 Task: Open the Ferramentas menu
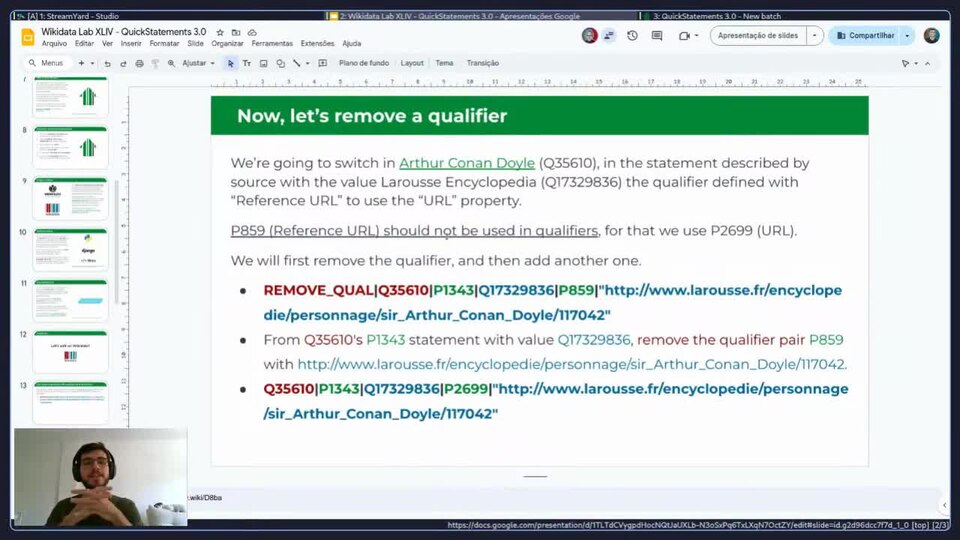(272, 43)
